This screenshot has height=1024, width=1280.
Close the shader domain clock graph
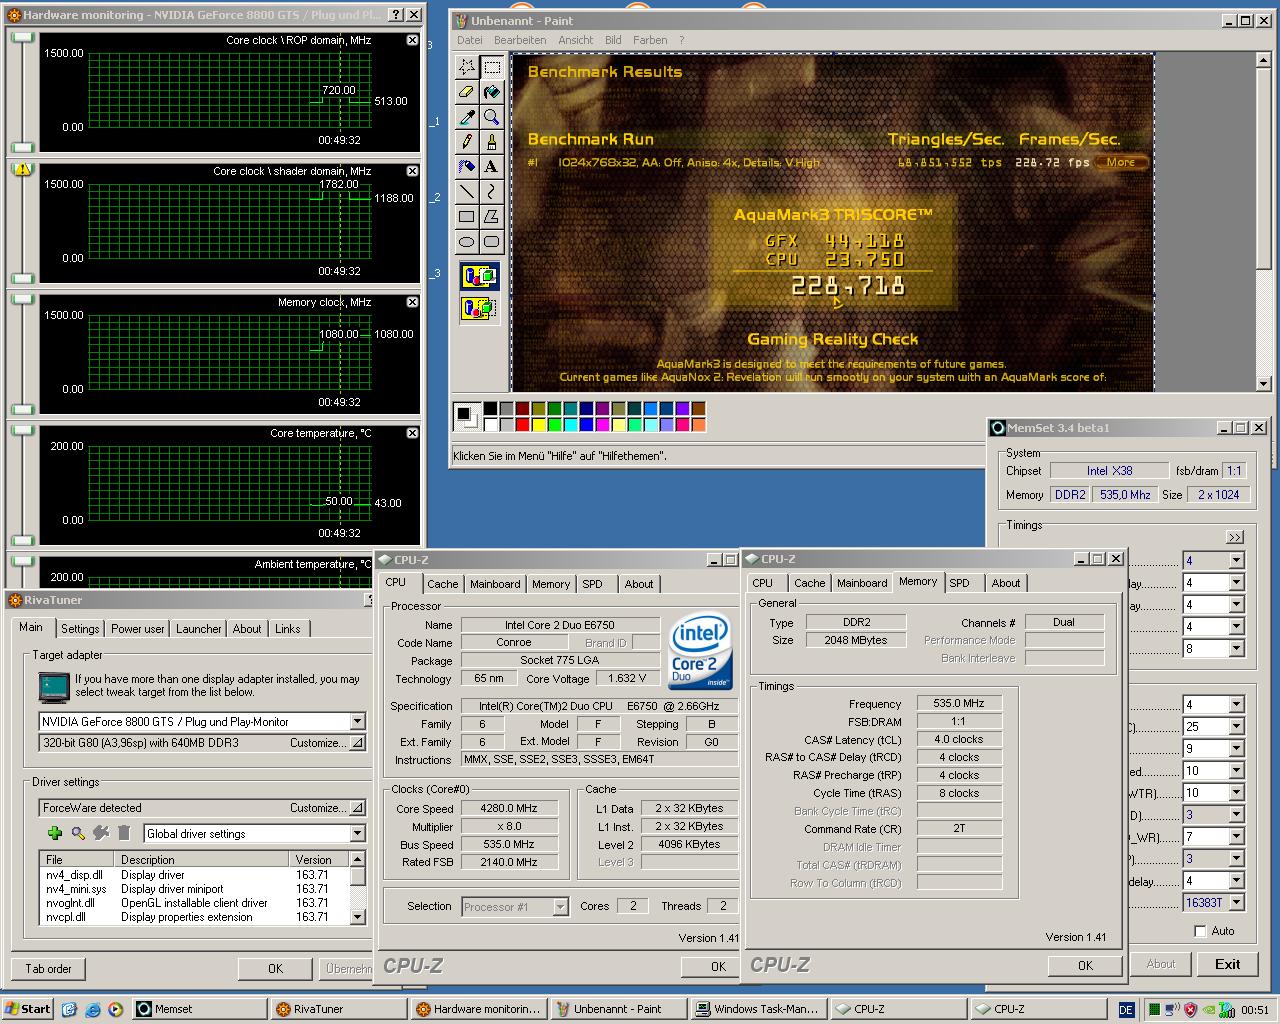412,171
